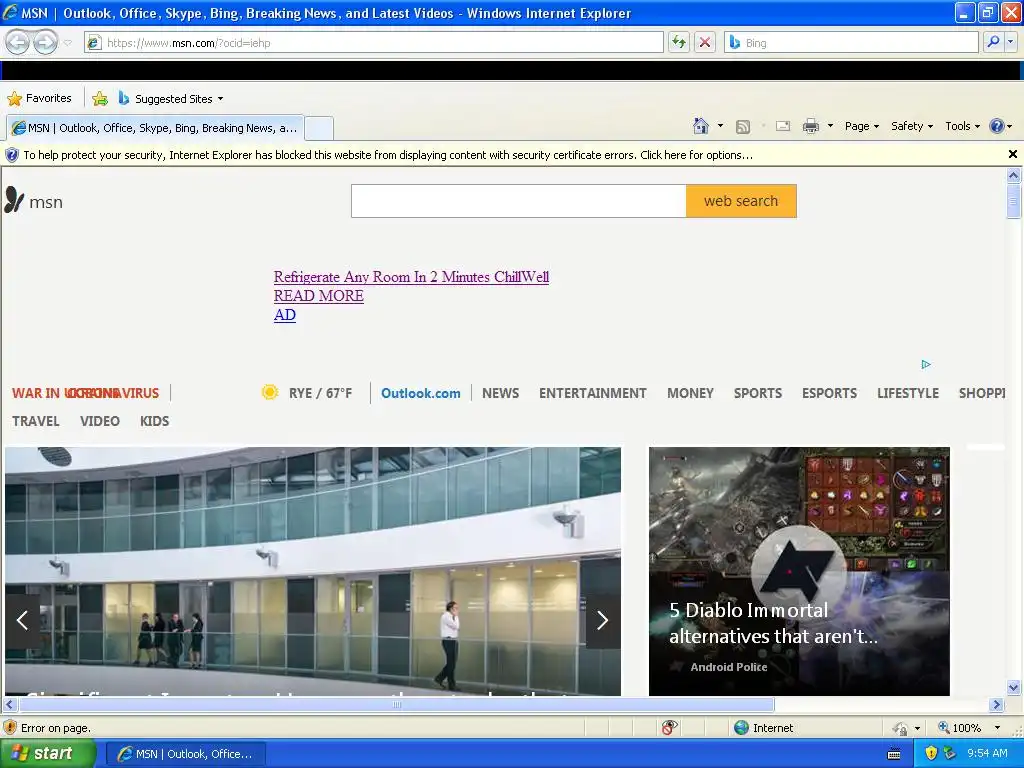Viewport: 1024px width, 768px height.
Task: Expand print options dropdown arrow
Action: point(830,126)
